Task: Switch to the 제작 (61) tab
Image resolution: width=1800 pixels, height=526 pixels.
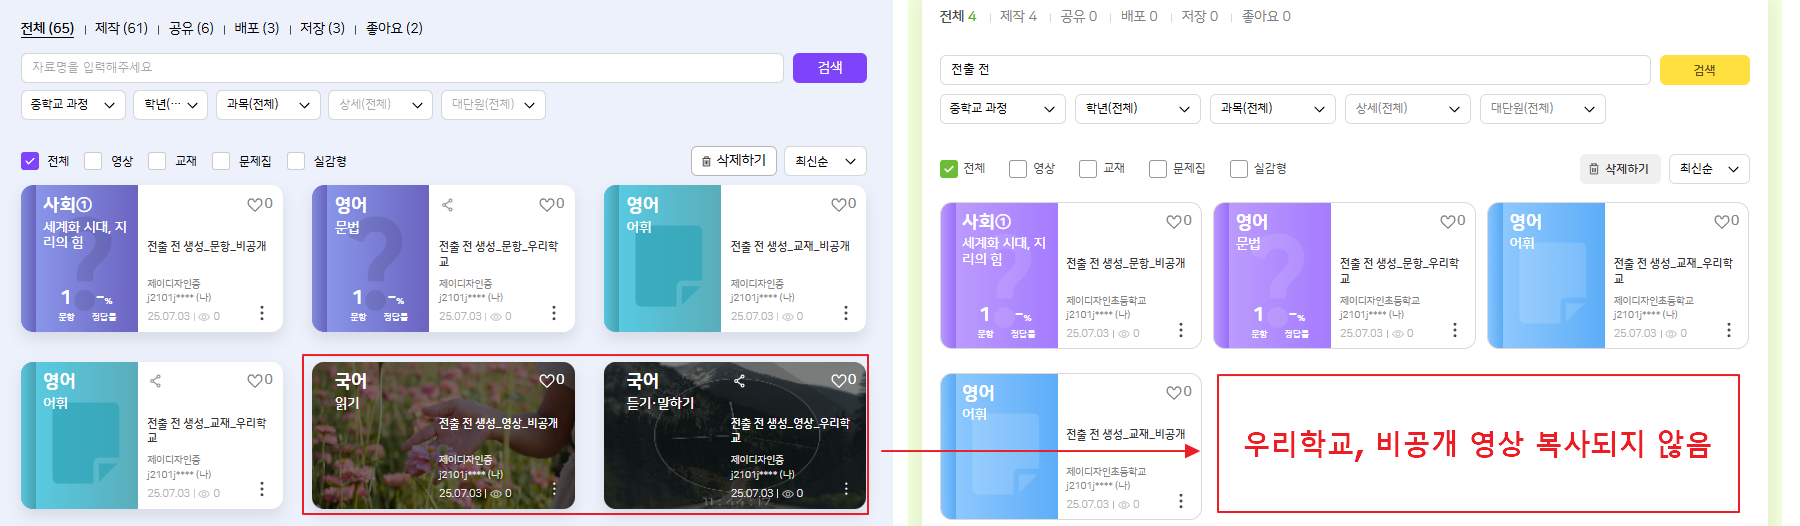Action: (121, 28)
